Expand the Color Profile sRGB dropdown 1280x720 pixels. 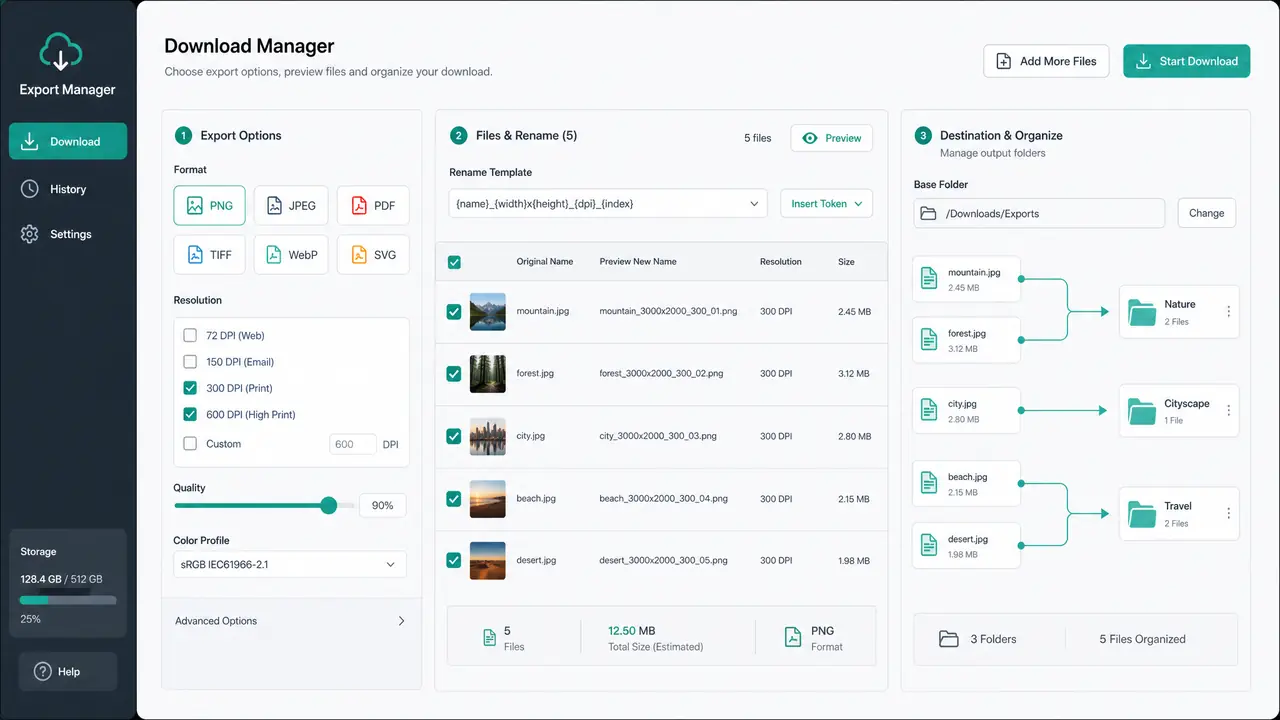290,564
